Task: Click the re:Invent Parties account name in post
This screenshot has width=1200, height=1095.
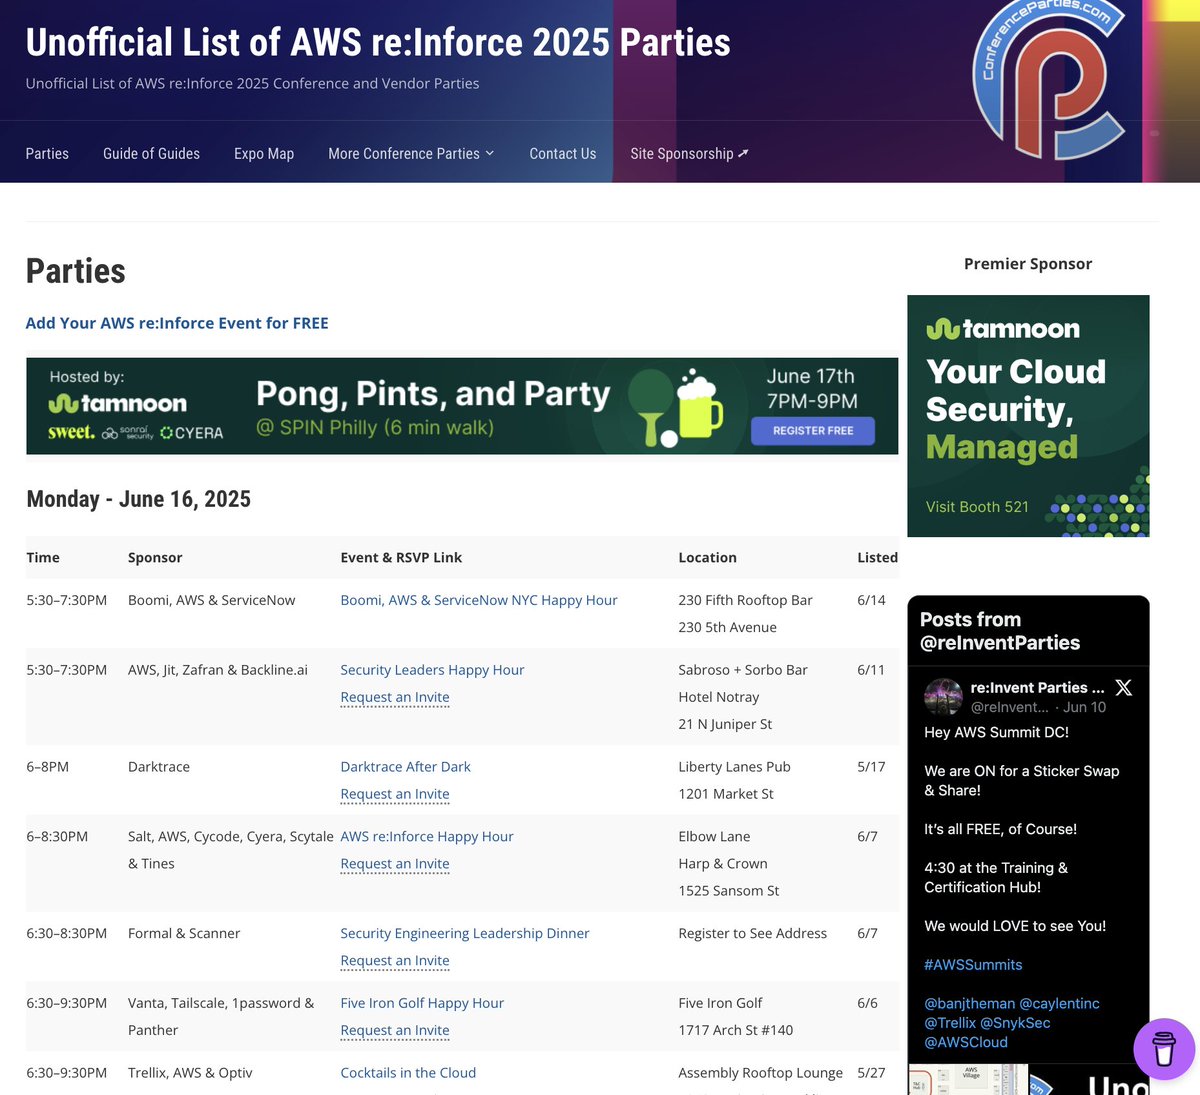Action: [x=1037, y=688]
